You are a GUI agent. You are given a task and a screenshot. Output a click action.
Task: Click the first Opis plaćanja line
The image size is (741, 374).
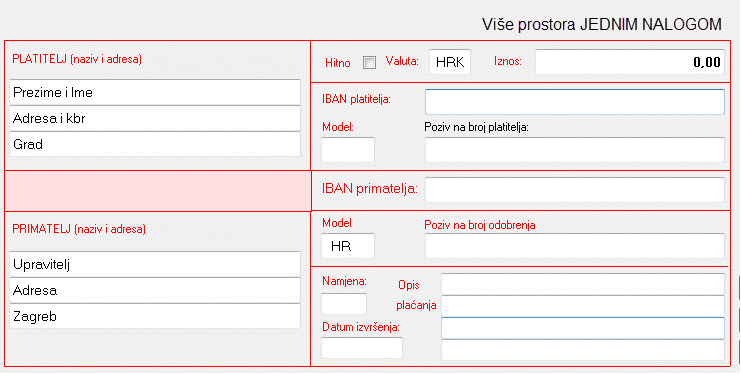pos(583,284)
